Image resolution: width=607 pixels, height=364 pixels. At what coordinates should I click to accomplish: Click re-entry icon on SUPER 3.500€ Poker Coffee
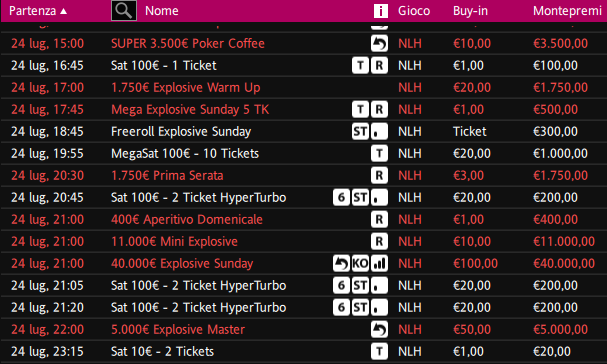tap(379, 43)
